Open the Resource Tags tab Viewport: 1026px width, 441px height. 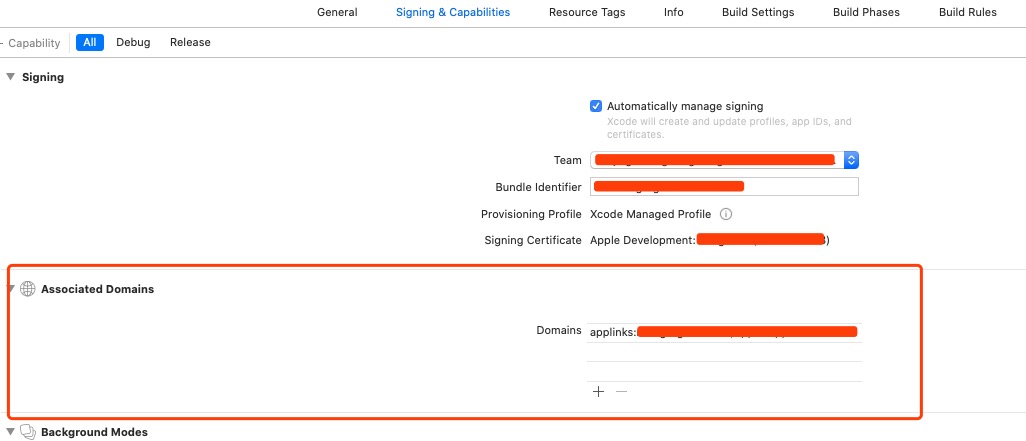coord(587,12)
